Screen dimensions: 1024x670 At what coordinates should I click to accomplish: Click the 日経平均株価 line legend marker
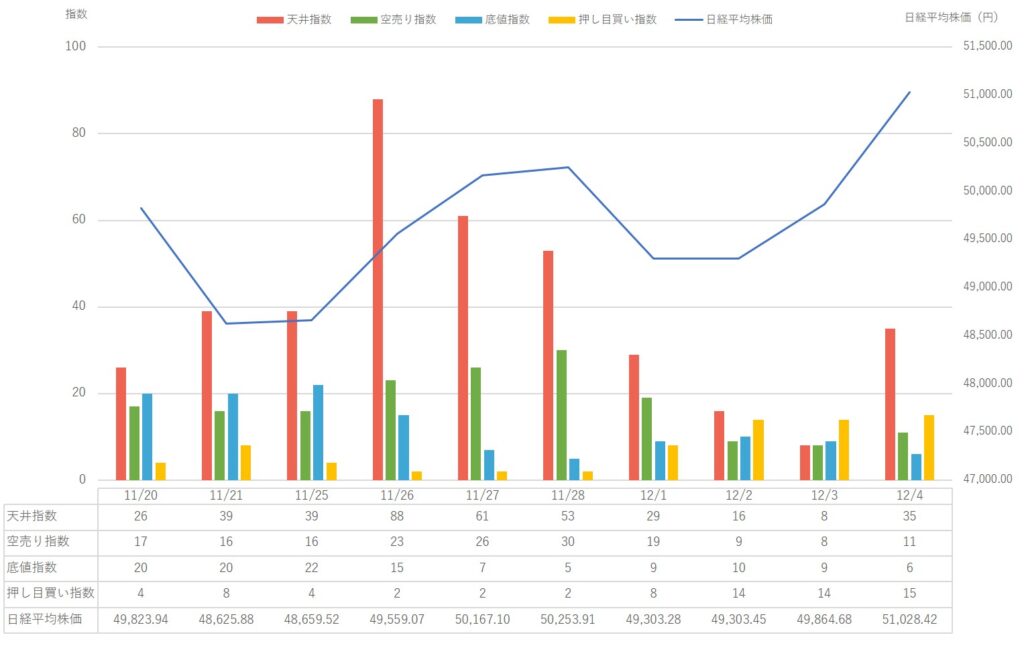pyautogui.click(x=688, y=19)
